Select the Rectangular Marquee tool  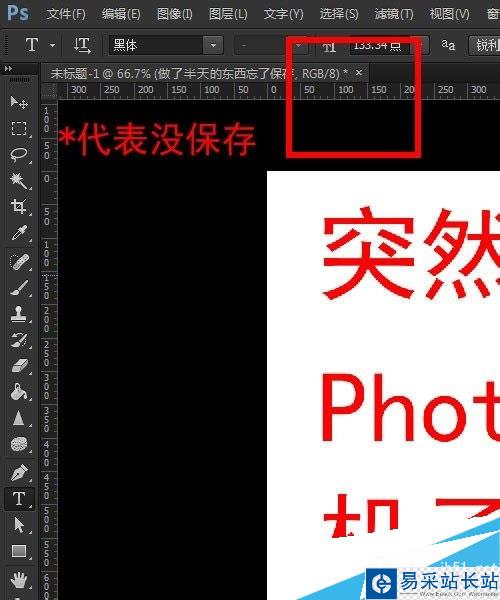click(18, 129)
